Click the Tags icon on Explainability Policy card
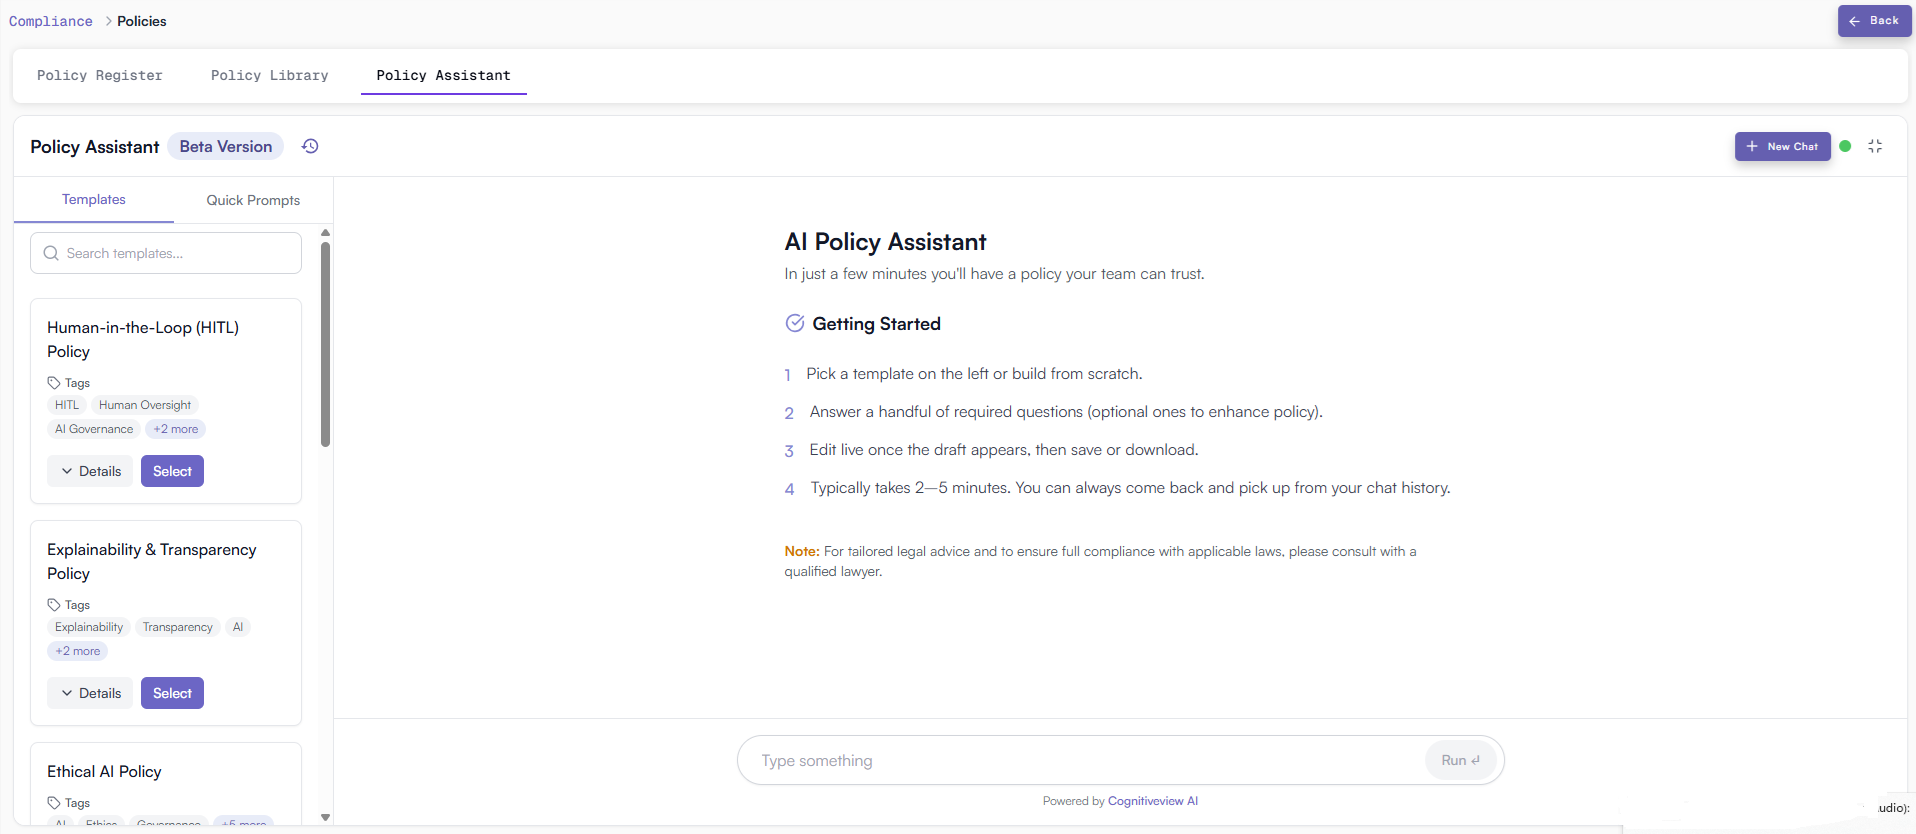Screen dimensions: 1916x834 point(54,604)
